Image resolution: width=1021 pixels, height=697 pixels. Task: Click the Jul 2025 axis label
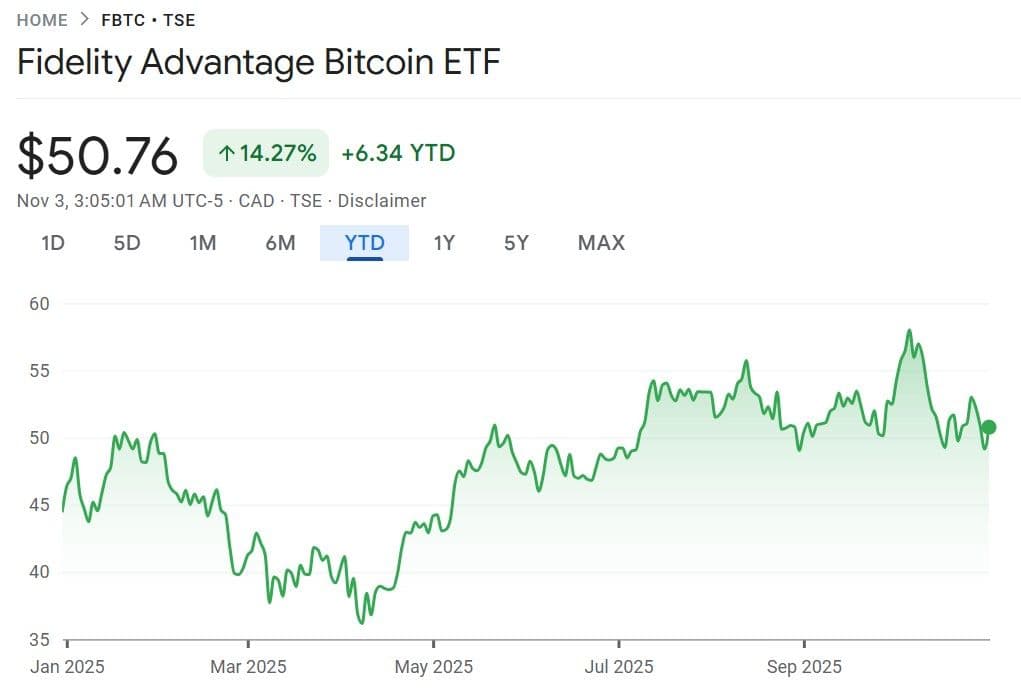pos(619,666)
